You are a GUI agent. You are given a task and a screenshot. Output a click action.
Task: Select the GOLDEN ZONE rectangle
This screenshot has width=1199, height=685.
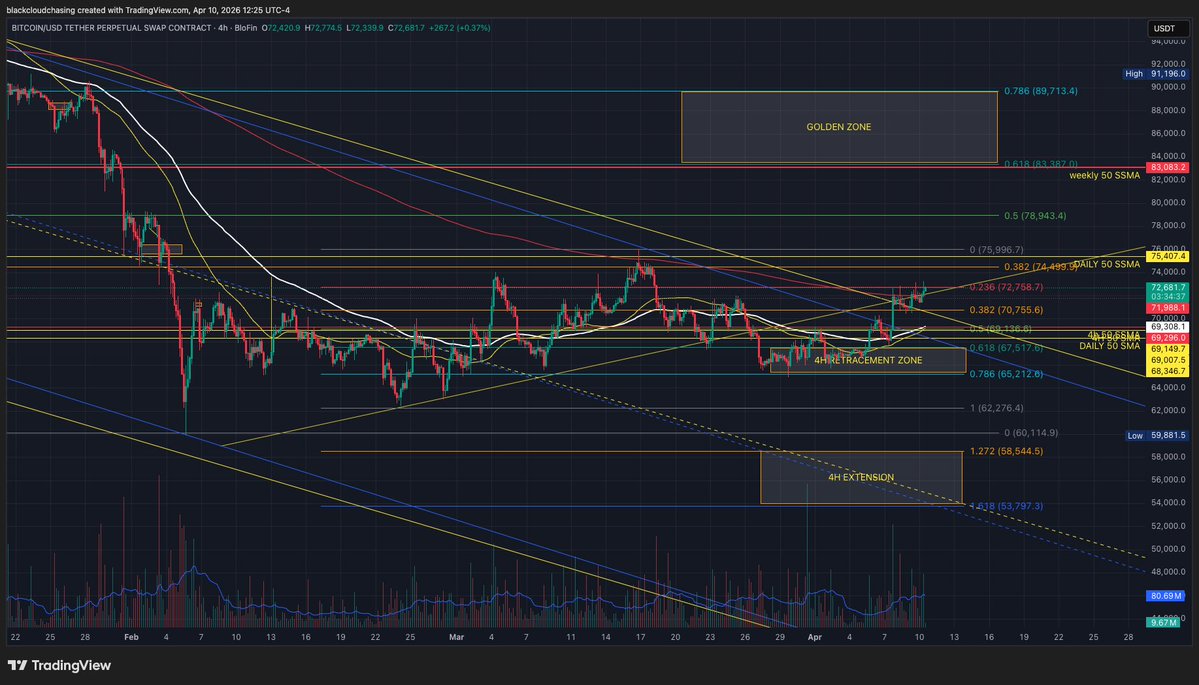pos(839,127)
